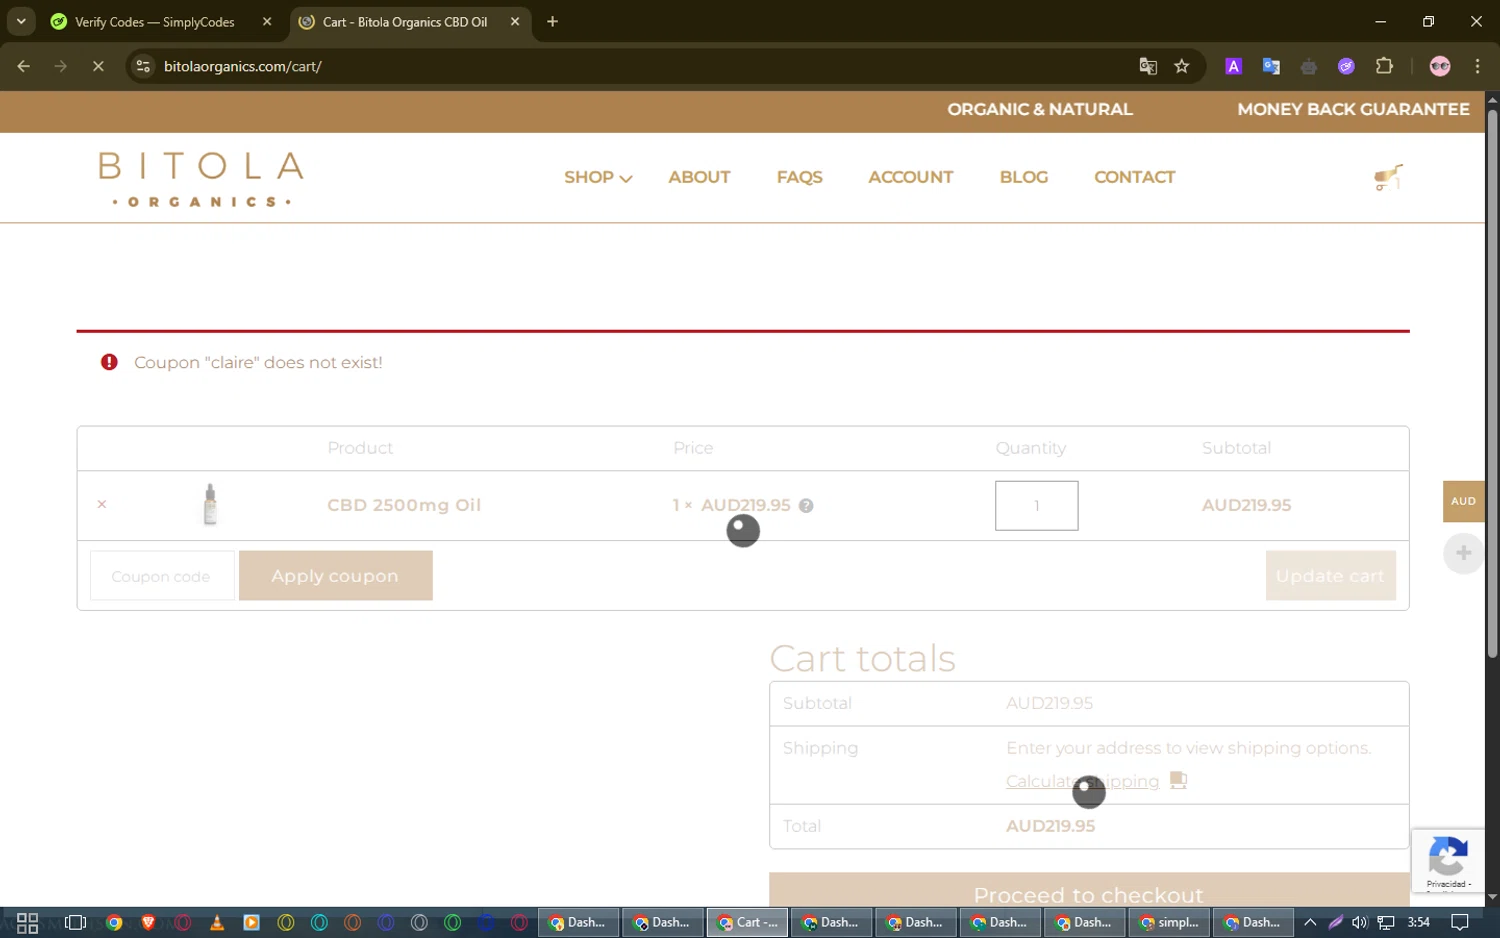1500x938 pixels.
Task: Open the AUD currency switcher
Action: pyautogui.click(x=1463, y=501)
